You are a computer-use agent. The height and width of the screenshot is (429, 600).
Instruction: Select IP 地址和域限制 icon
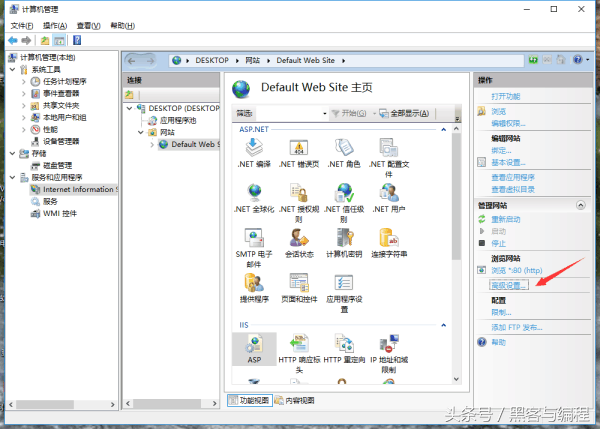click(x=388, y=345)
